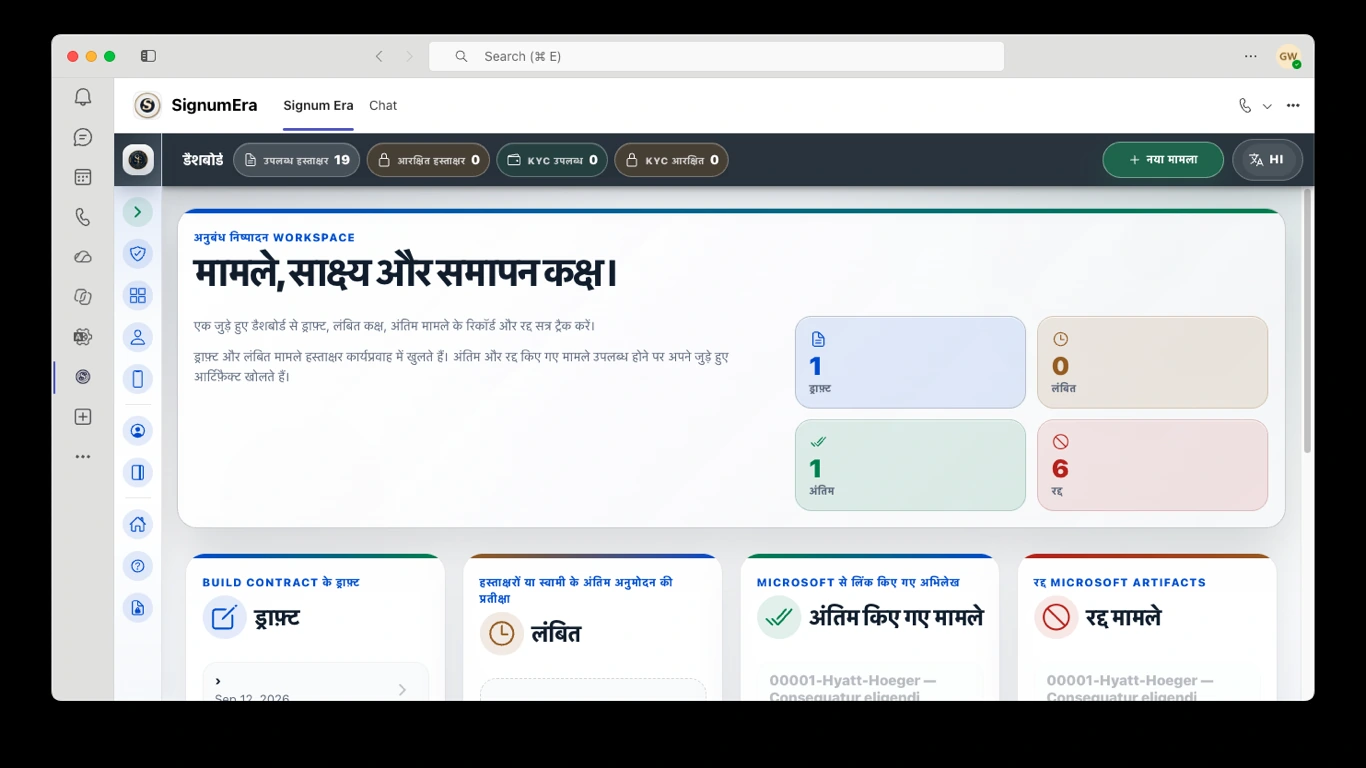The width and height of the screenshot is (1366, 768).
Task: Show more Teams apps via ellipsis
Action: [x=83, y=457]
